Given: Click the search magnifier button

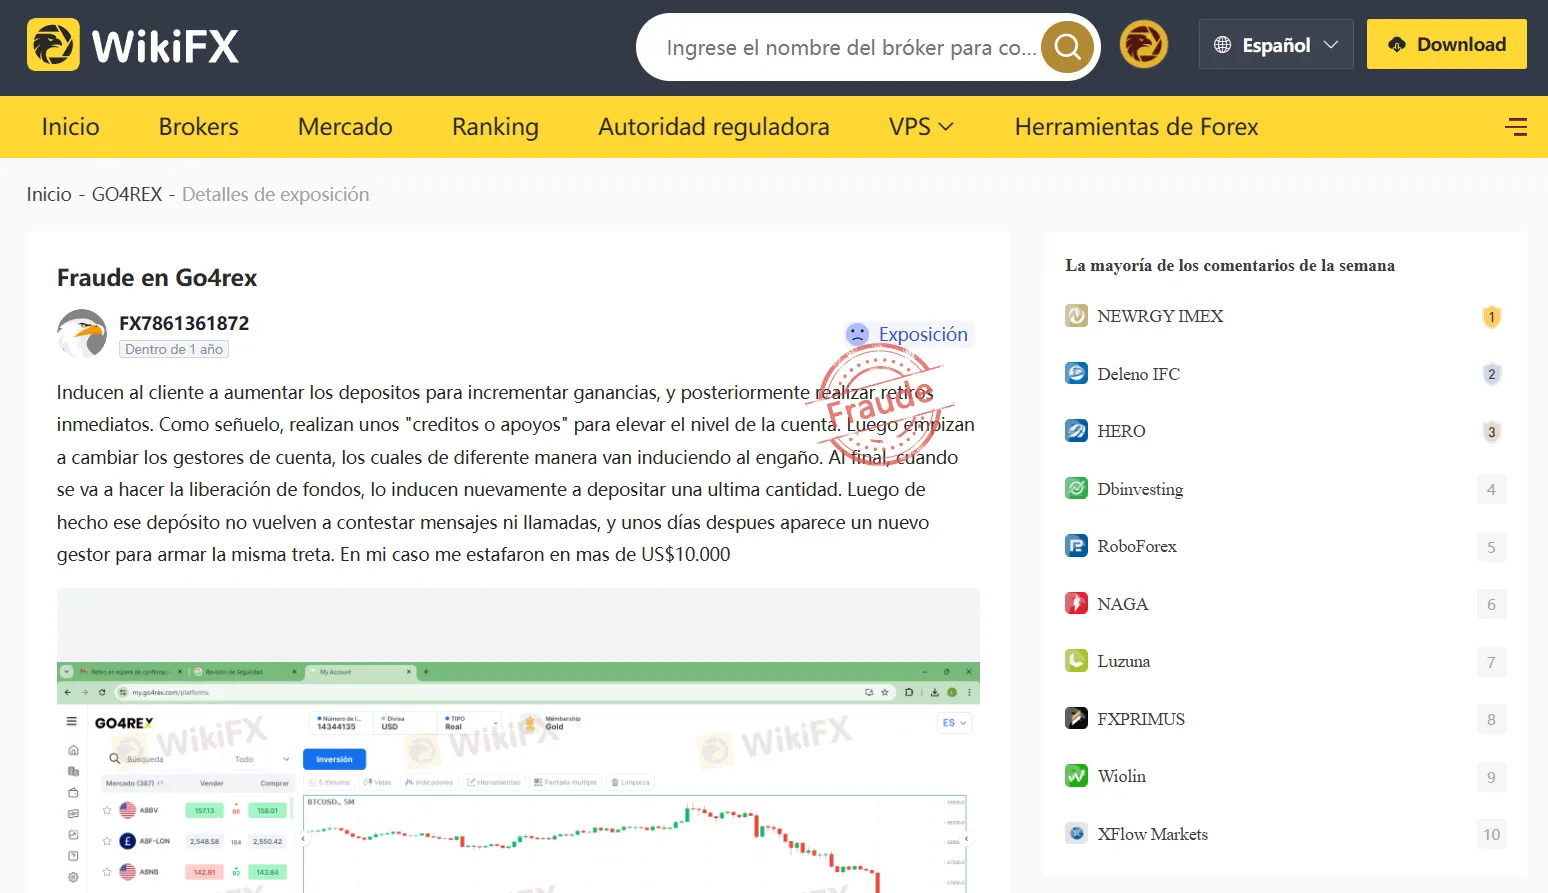Looking at the screenshot, I should point(1067,47).
